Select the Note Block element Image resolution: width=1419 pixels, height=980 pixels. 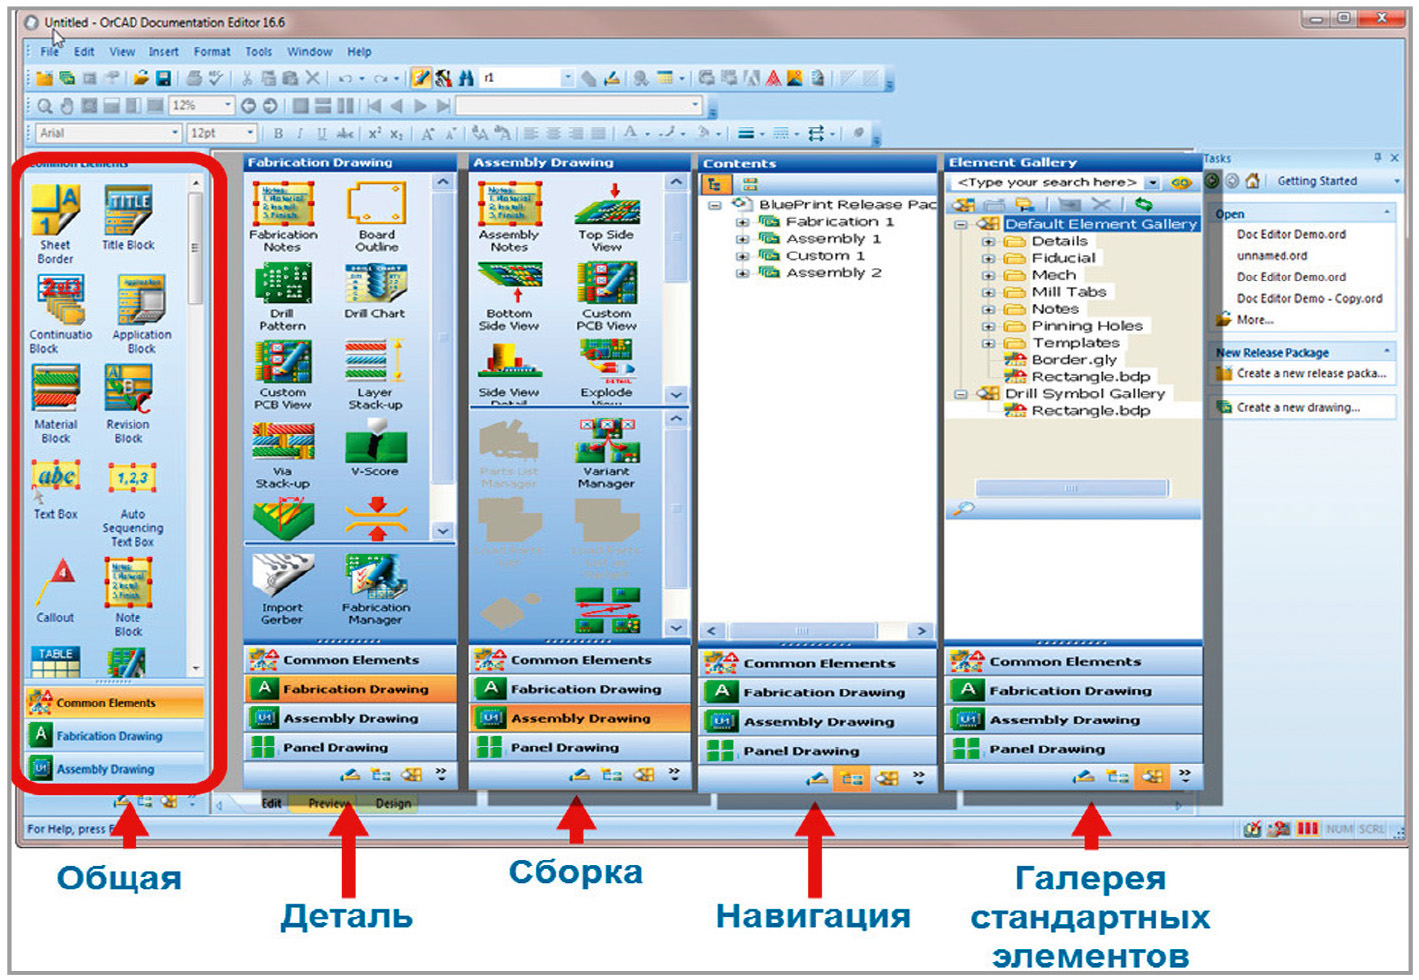tap(128, 597)
